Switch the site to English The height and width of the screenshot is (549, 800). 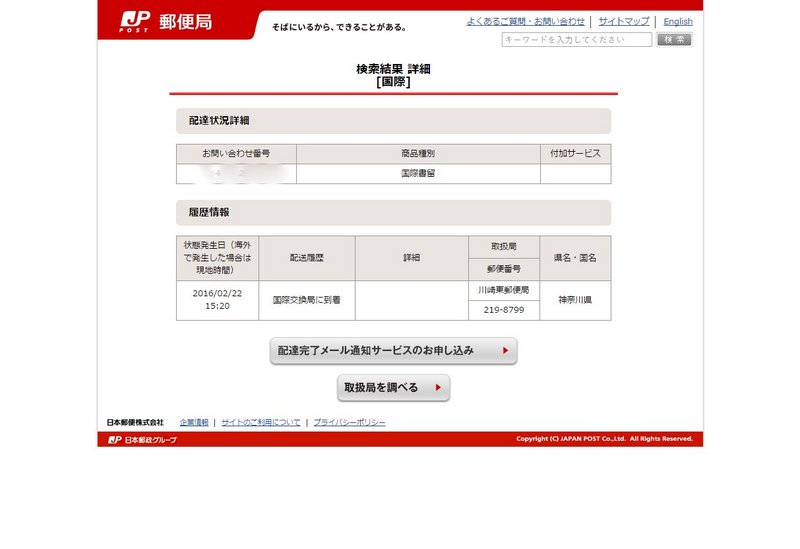[x=678, y=21]
